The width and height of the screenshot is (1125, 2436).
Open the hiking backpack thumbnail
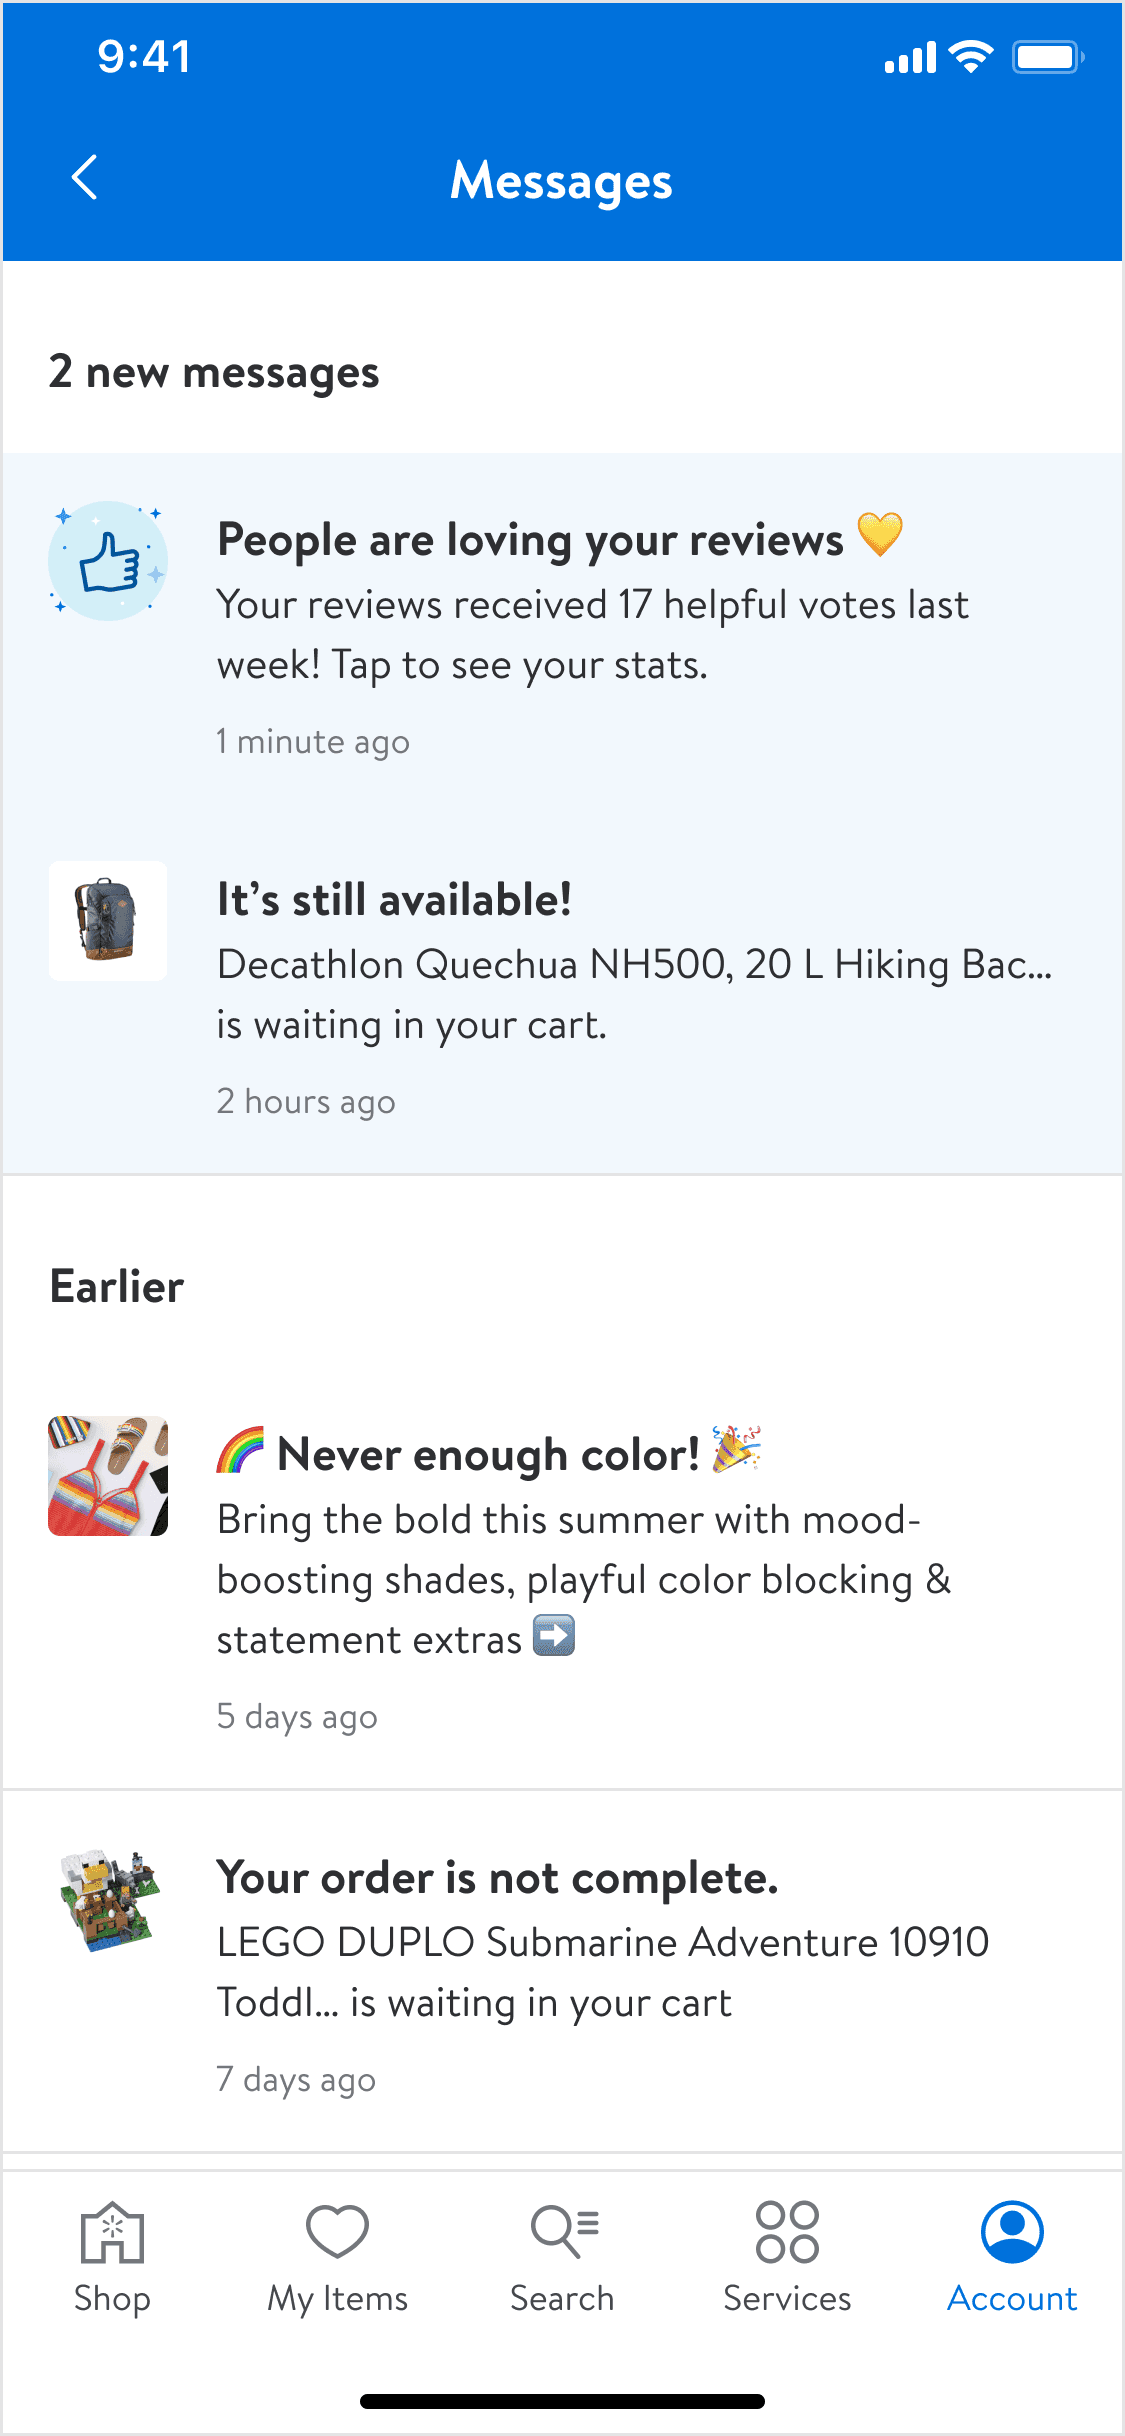pos(108,920)
